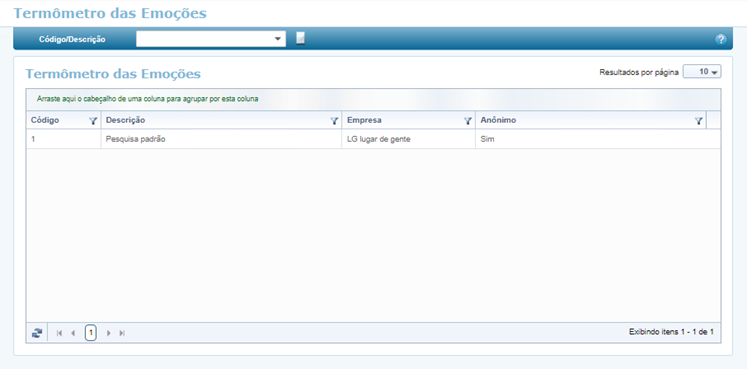The height and width of the screenshot is (369, 747).
Task: Open filter on the Descrição column
Action: click(x=334, y=121)
